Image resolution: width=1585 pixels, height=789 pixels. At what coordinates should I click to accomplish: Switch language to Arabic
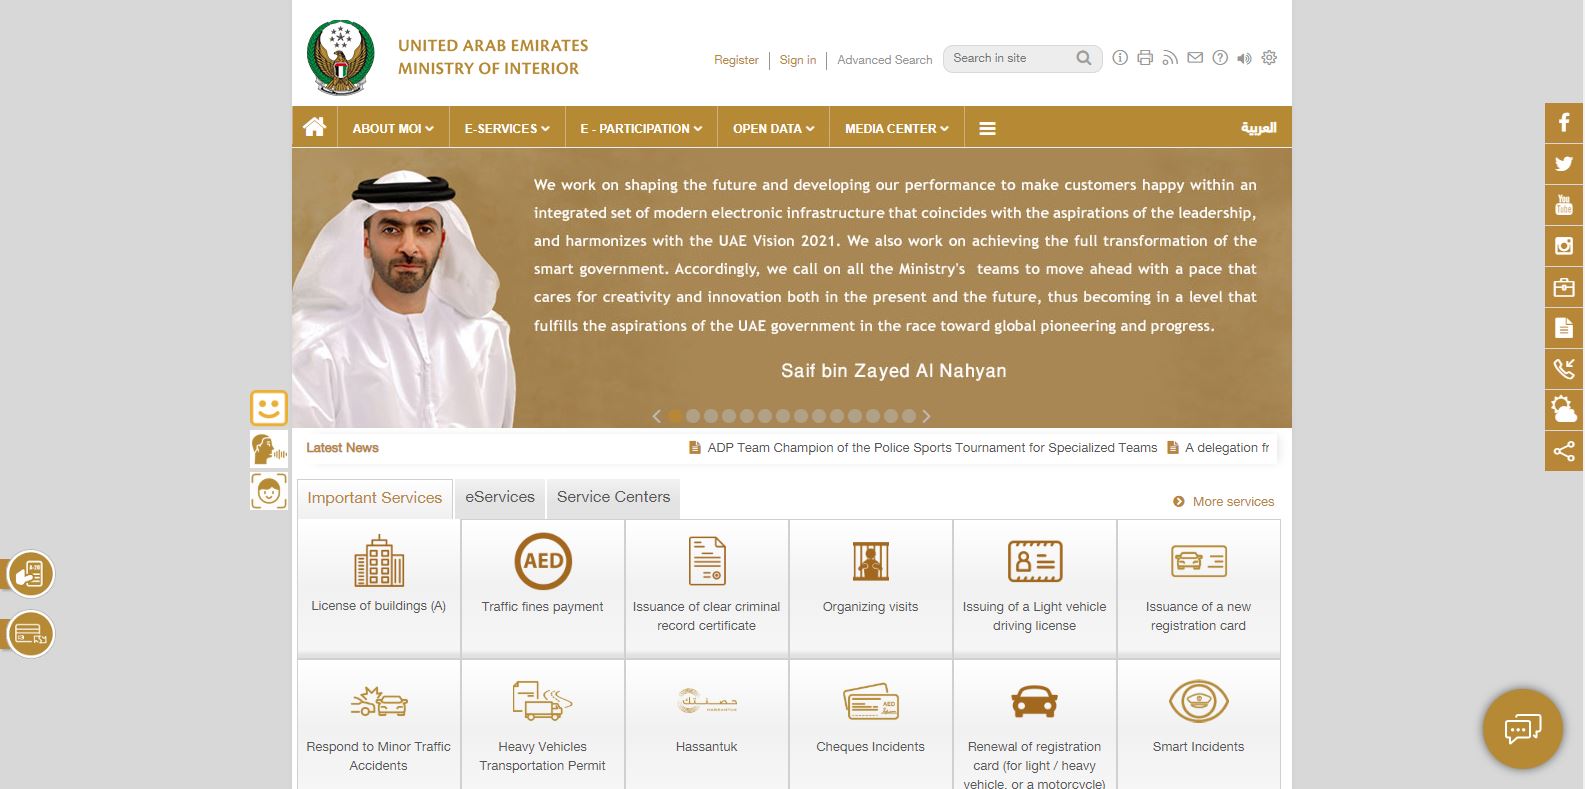point(1258,128)
